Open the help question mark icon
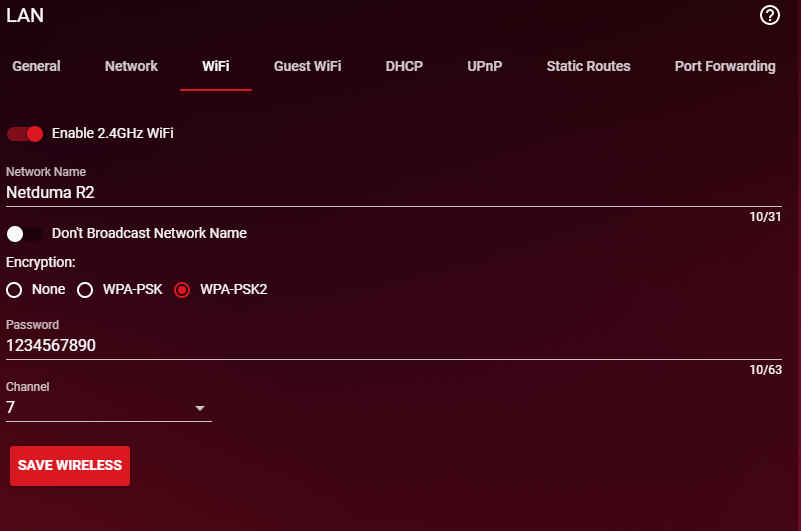This screenshot has height=531, width=801. point(769,15)
